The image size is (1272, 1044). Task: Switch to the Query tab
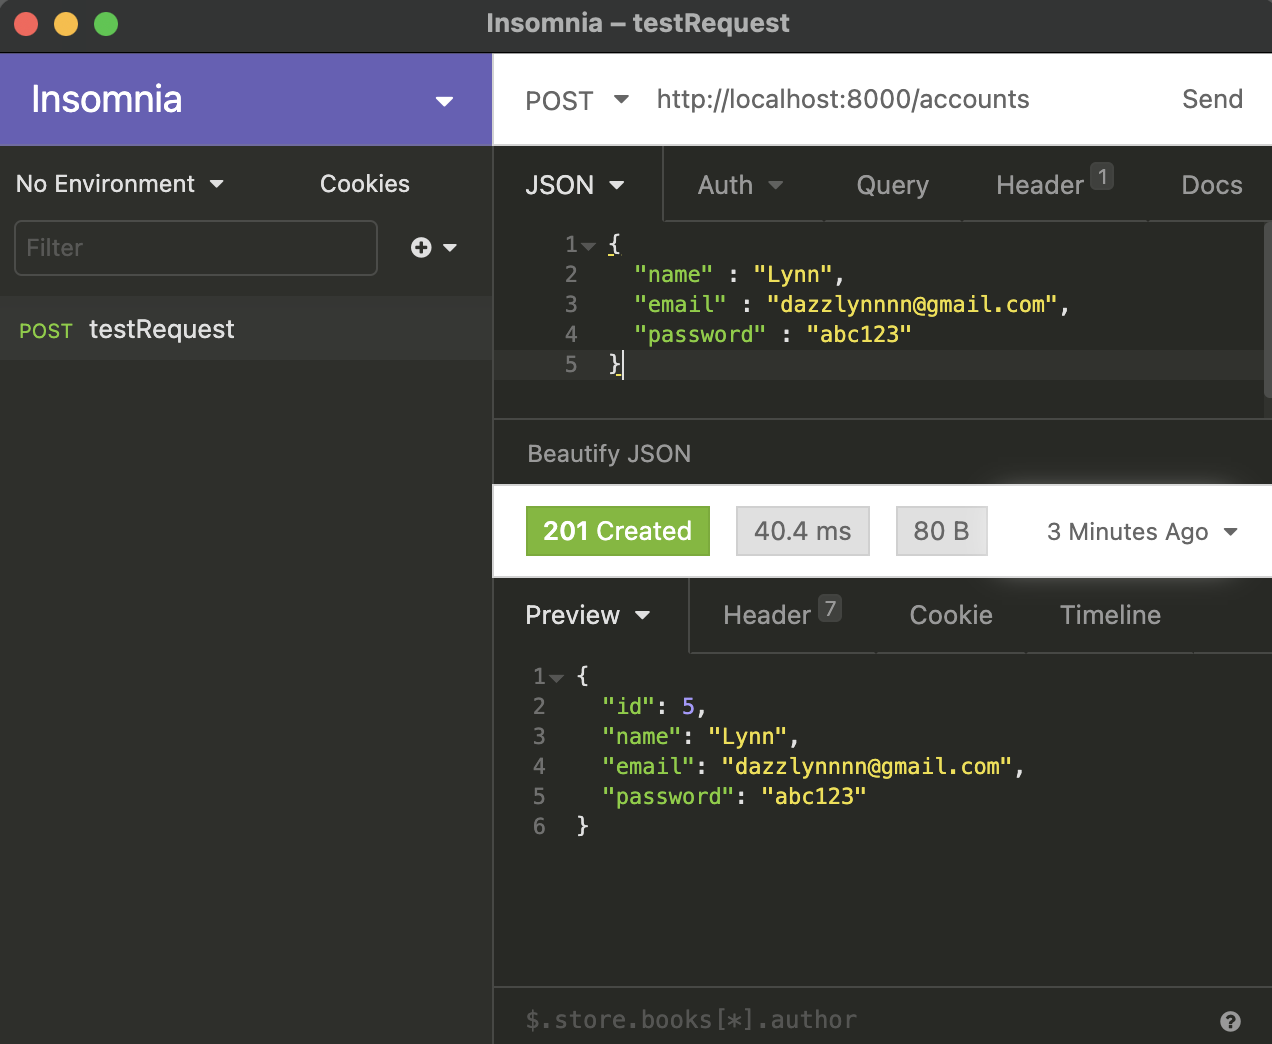pos(893,185)
